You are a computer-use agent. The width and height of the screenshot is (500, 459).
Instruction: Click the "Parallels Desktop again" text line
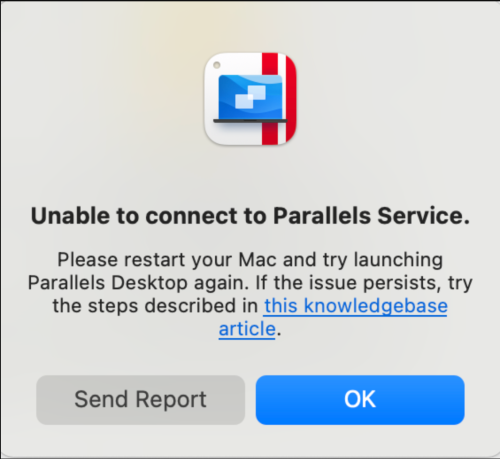[250, 283]
